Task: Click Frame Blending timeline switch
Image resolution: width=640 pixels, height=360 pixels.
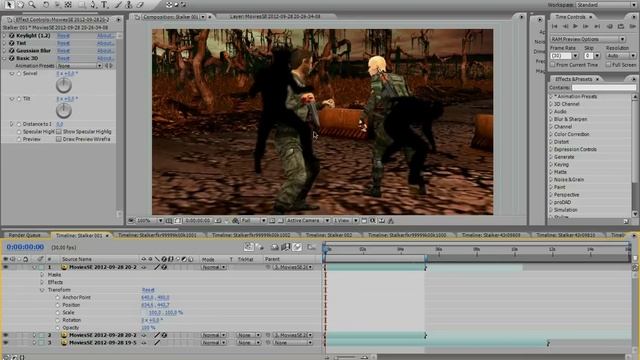Action: 286,247
